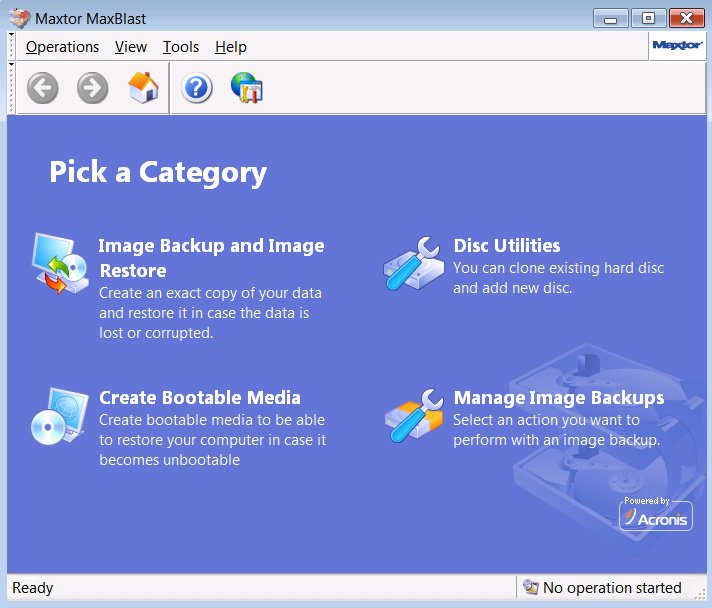Open the View menu
Screen dimensions: 712x608
pos(131,47)
